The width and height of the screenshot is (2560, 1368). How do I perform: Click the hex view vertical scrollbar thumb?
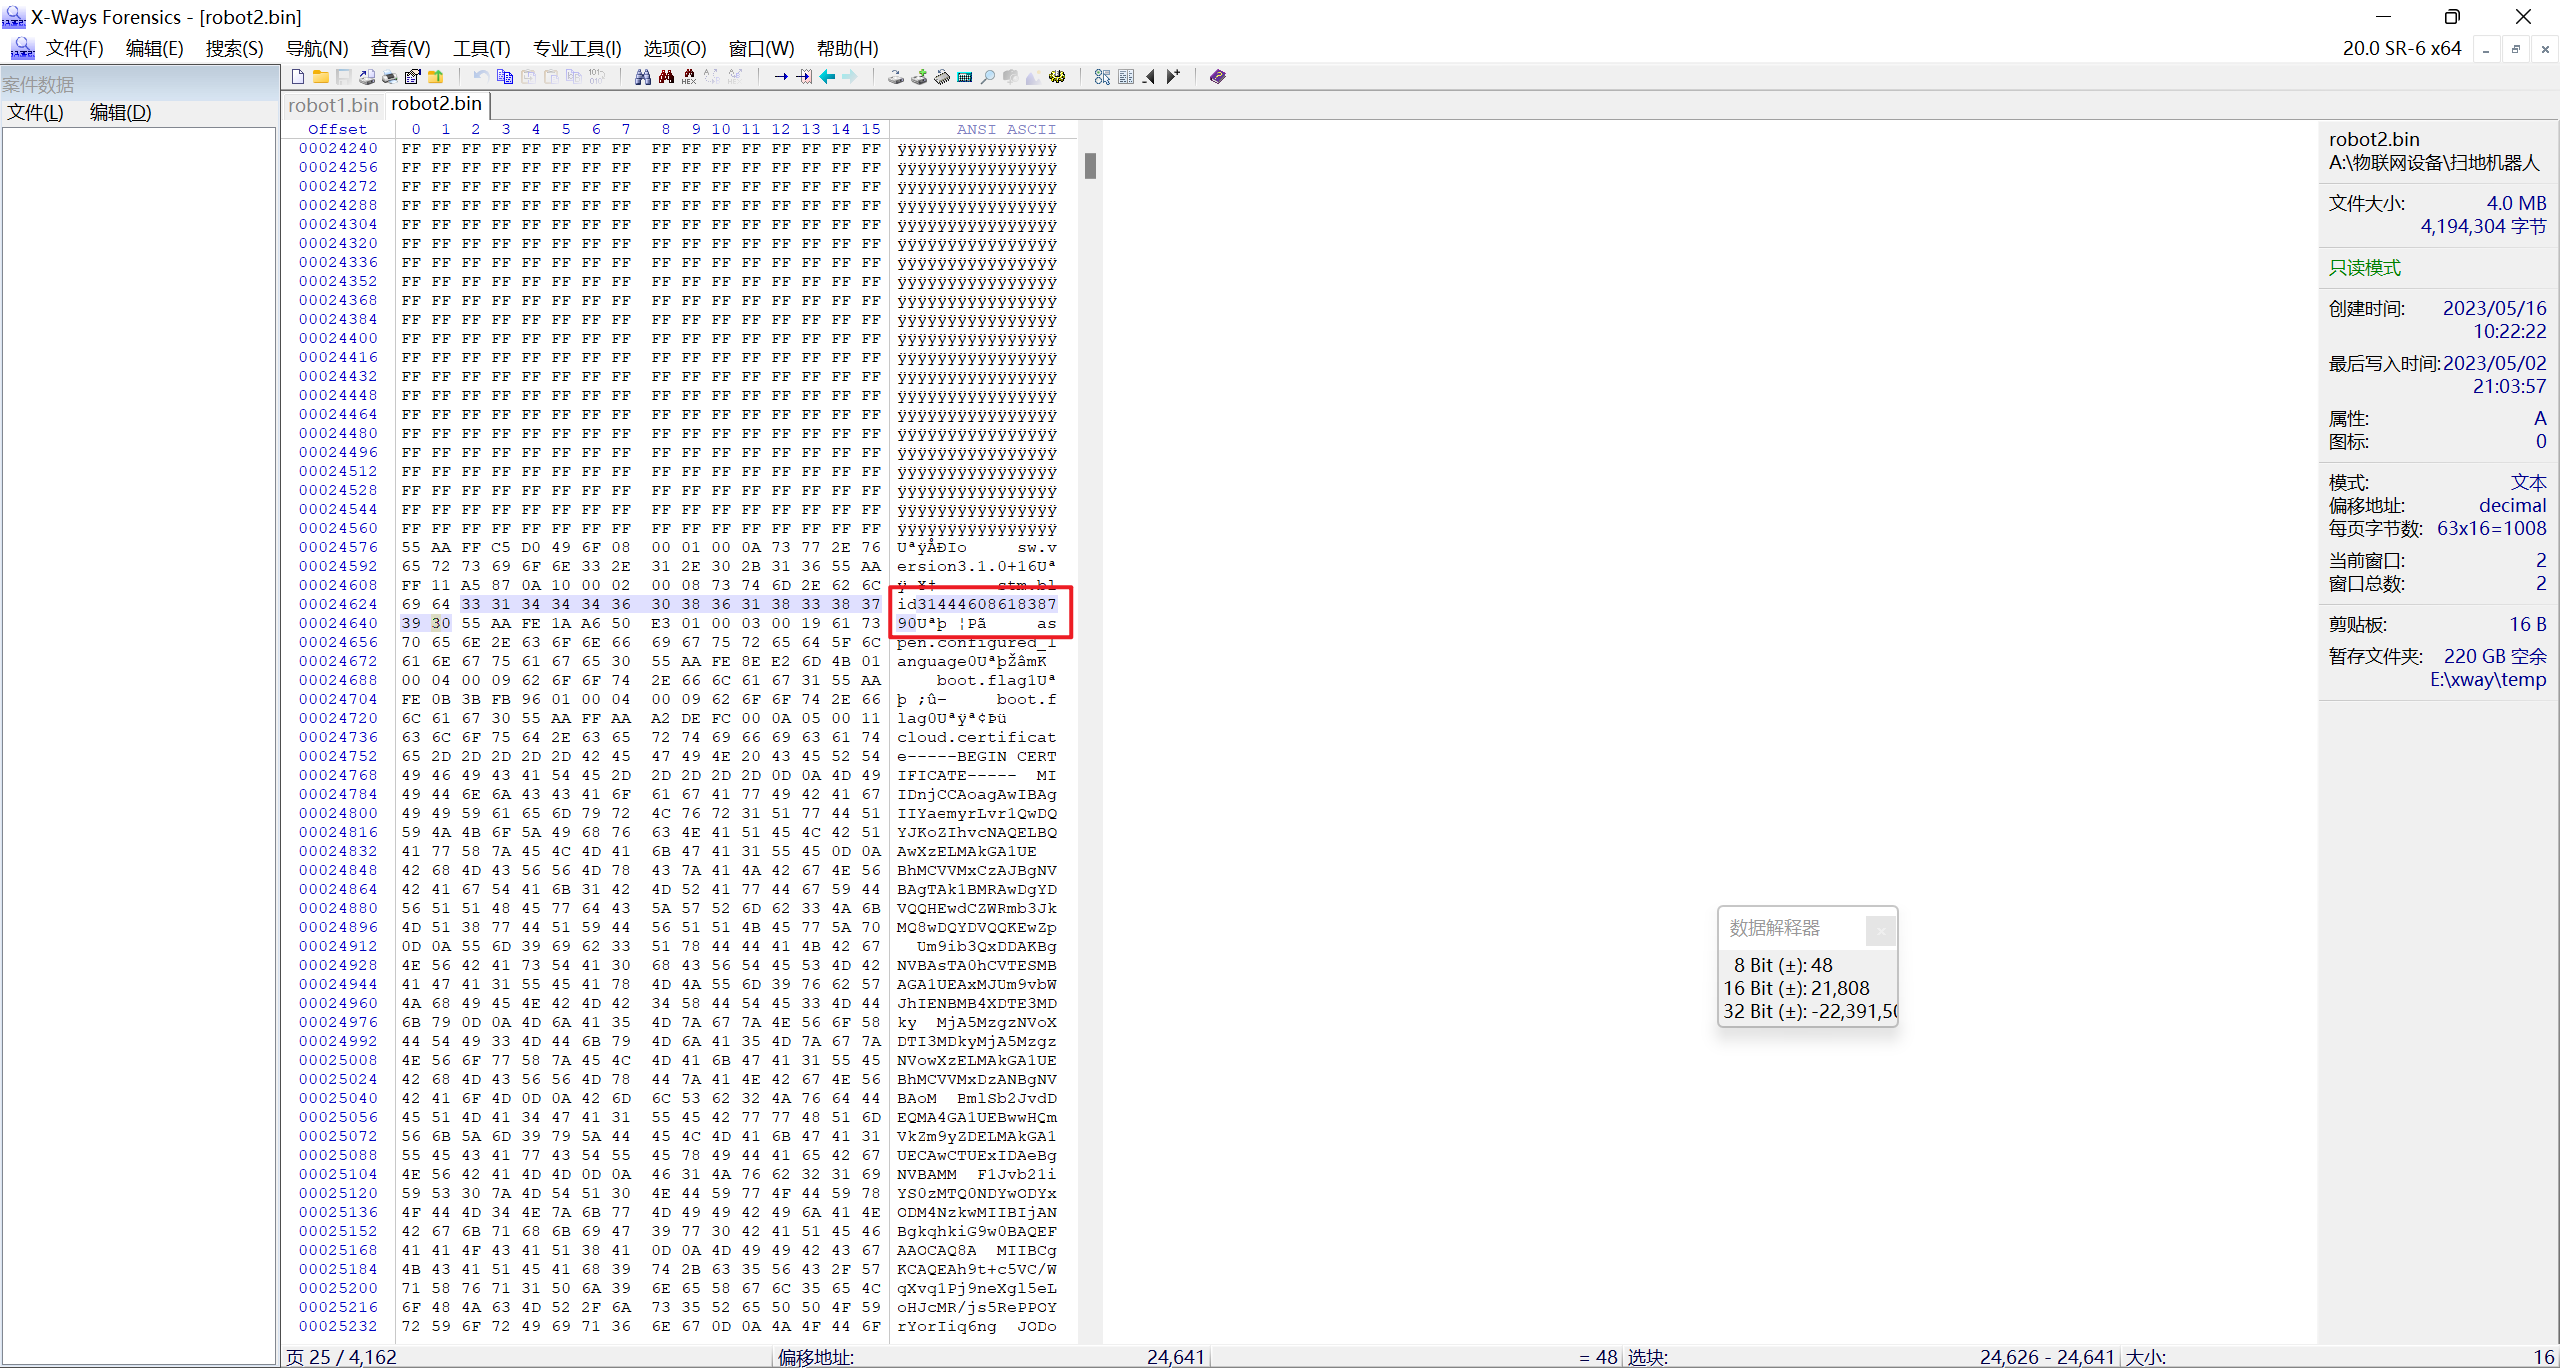1090,166
